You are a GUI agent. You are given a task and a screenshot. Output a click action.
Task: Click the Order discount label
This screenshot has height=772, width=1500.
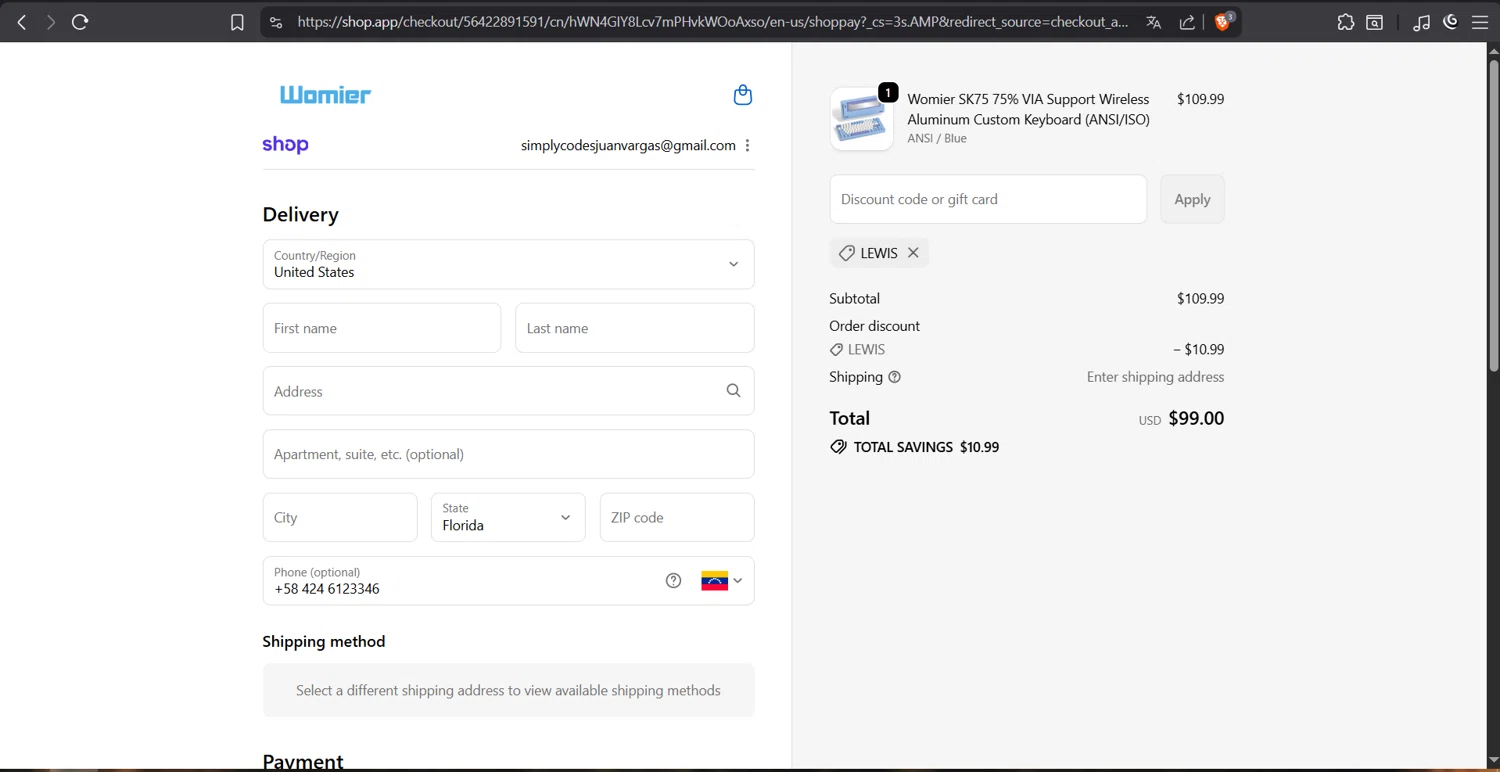pyautogui.click(x=874, y=326)
